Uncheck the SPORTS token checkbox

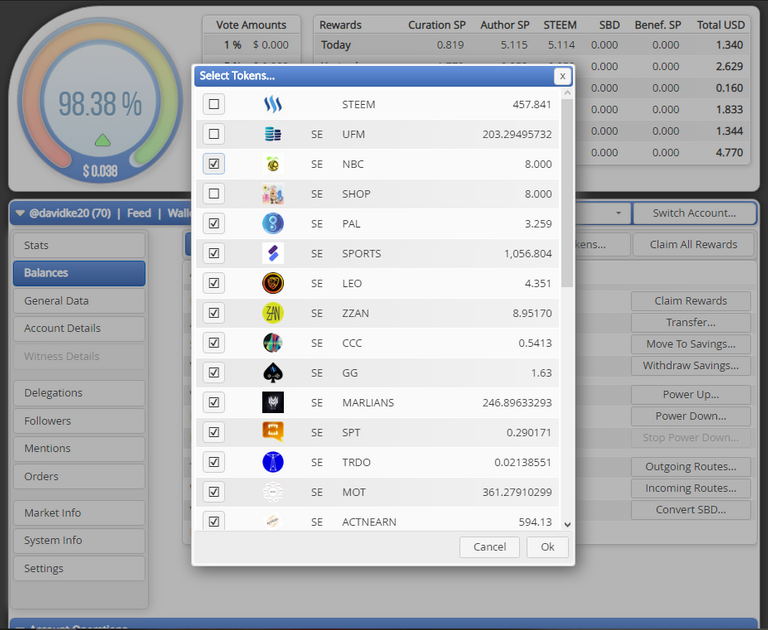pos(214,253)
